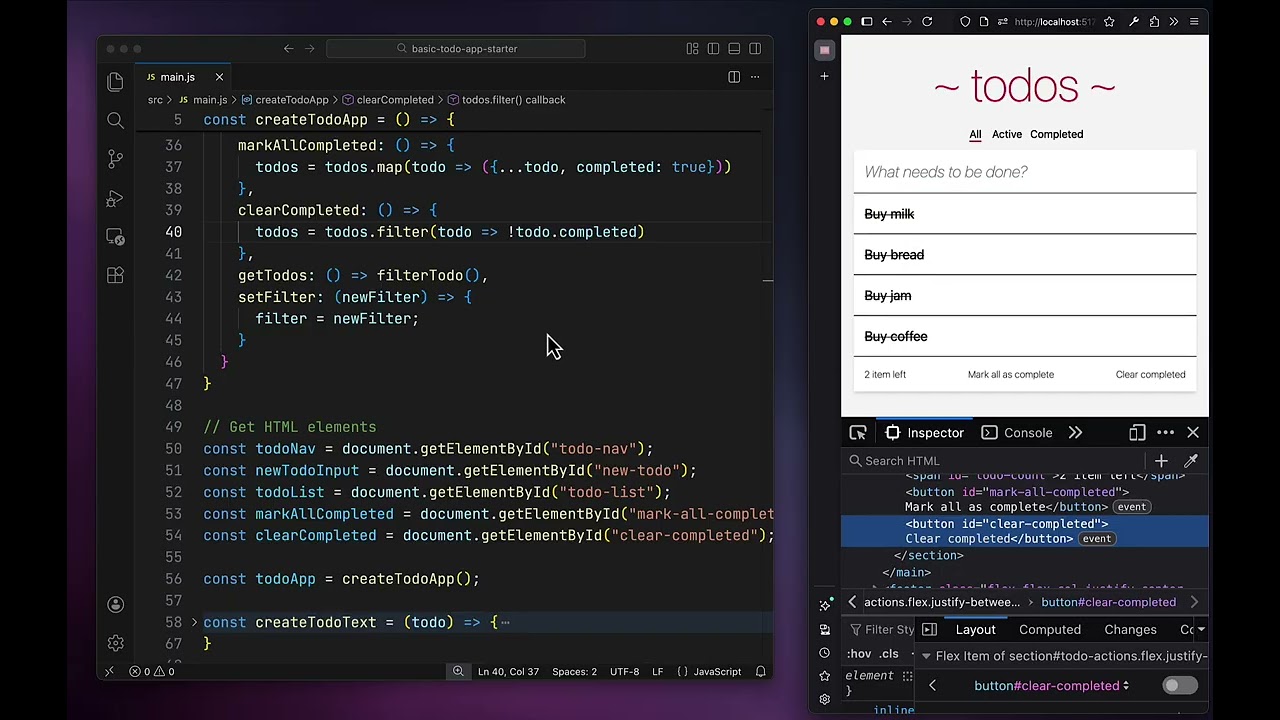Go back in VS Code navigation history
This screenshot has height=720, width=1280.
288,48
